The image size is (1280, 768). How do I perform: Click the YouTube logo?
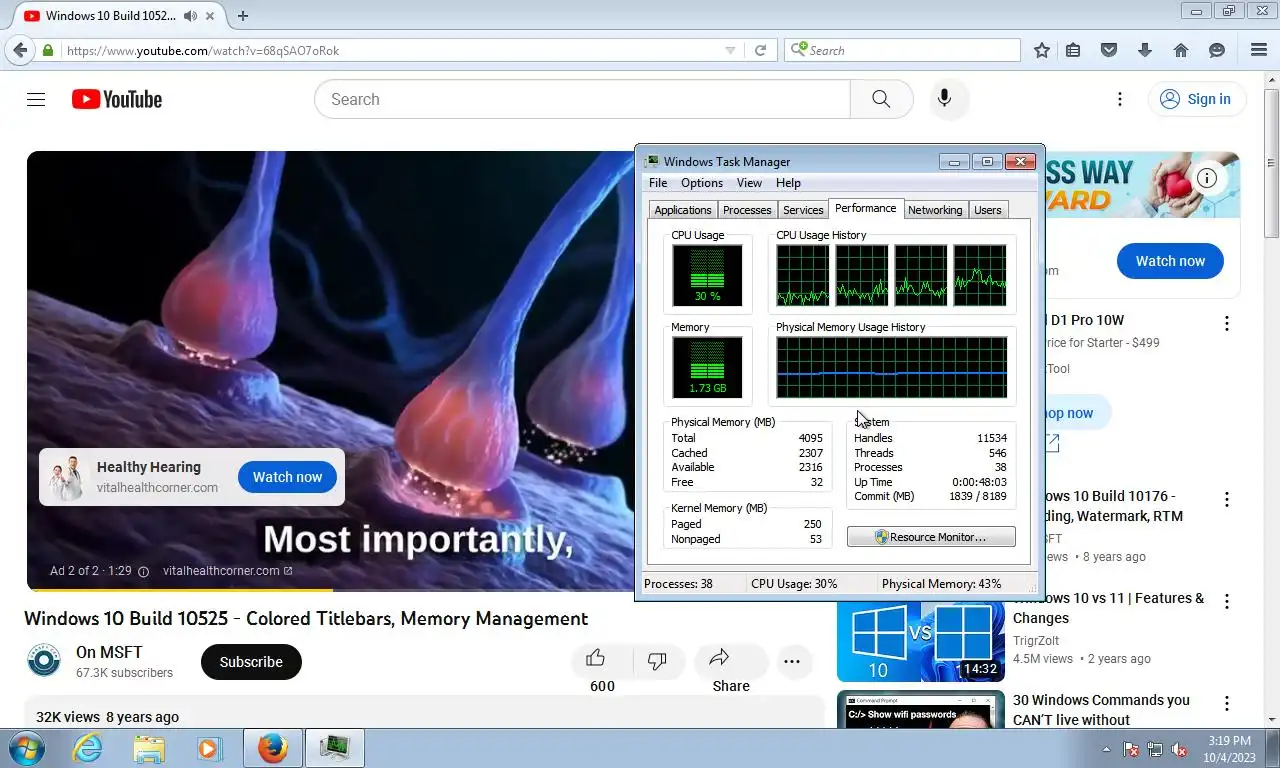click(x=117, y=99)
